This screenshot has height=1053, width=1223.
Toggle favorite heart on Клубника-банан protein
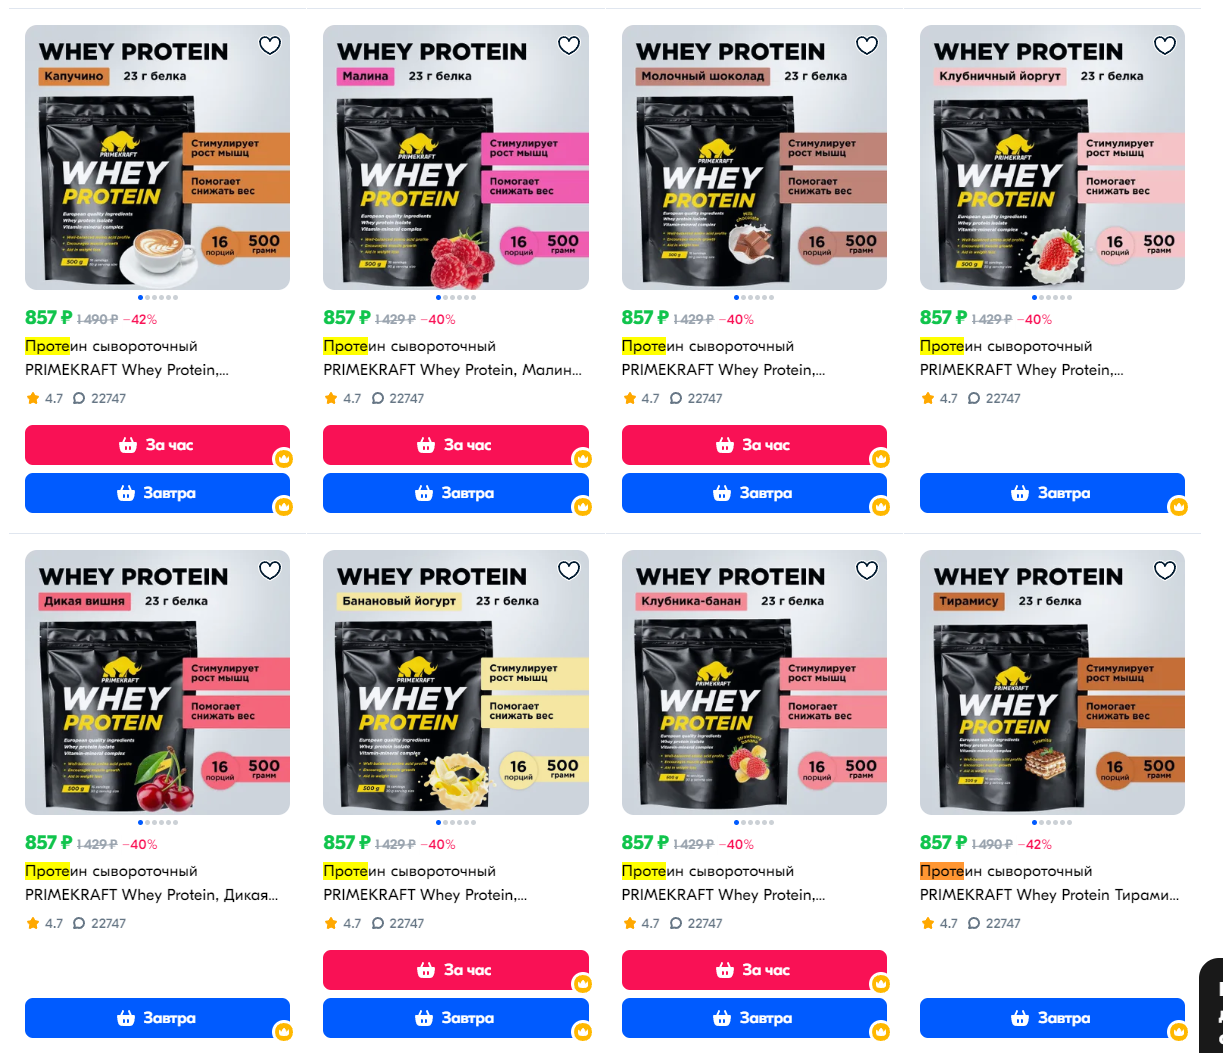coord(867,570)
